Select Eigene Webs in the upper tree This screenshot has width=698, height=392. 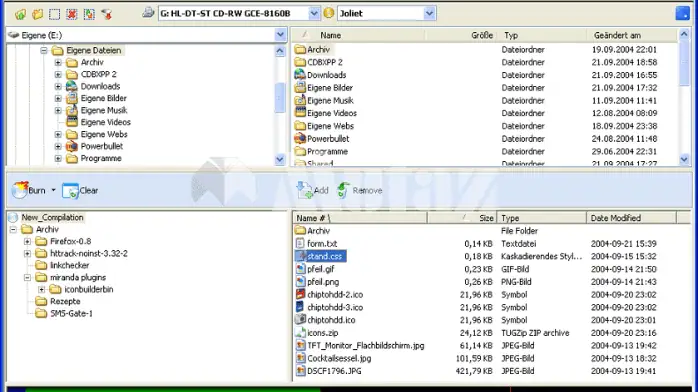pos(104,134)
